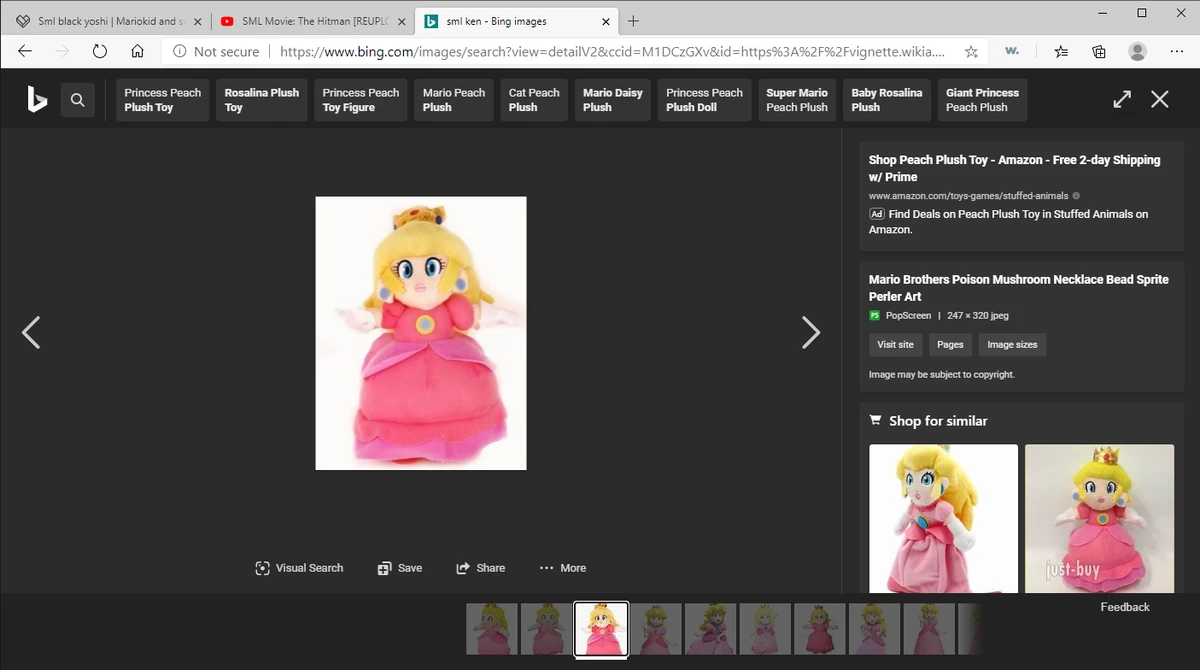Open Collections from the browser toolbar
The width and height of the screenshot is (1200, 670).
pos(1098,51)
